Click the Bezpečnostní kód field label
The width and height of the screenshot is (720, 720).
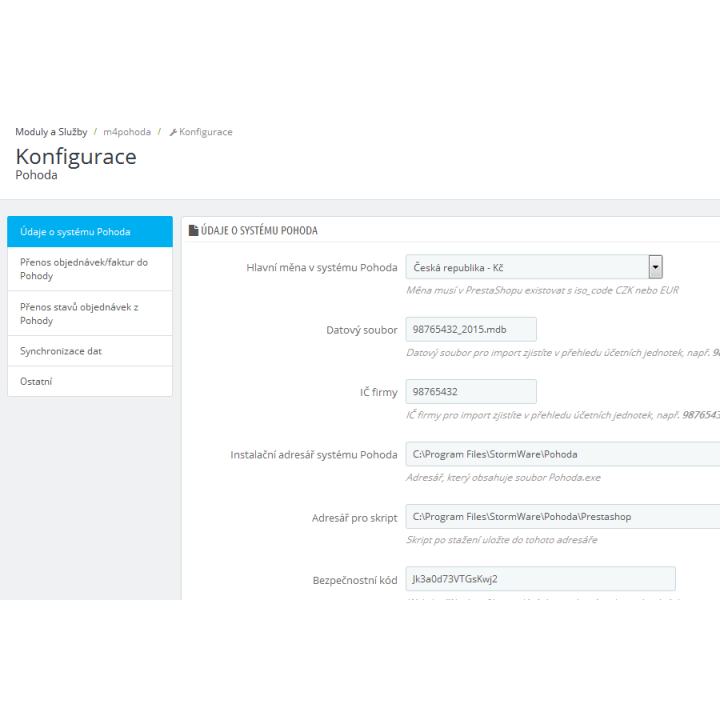354,580
